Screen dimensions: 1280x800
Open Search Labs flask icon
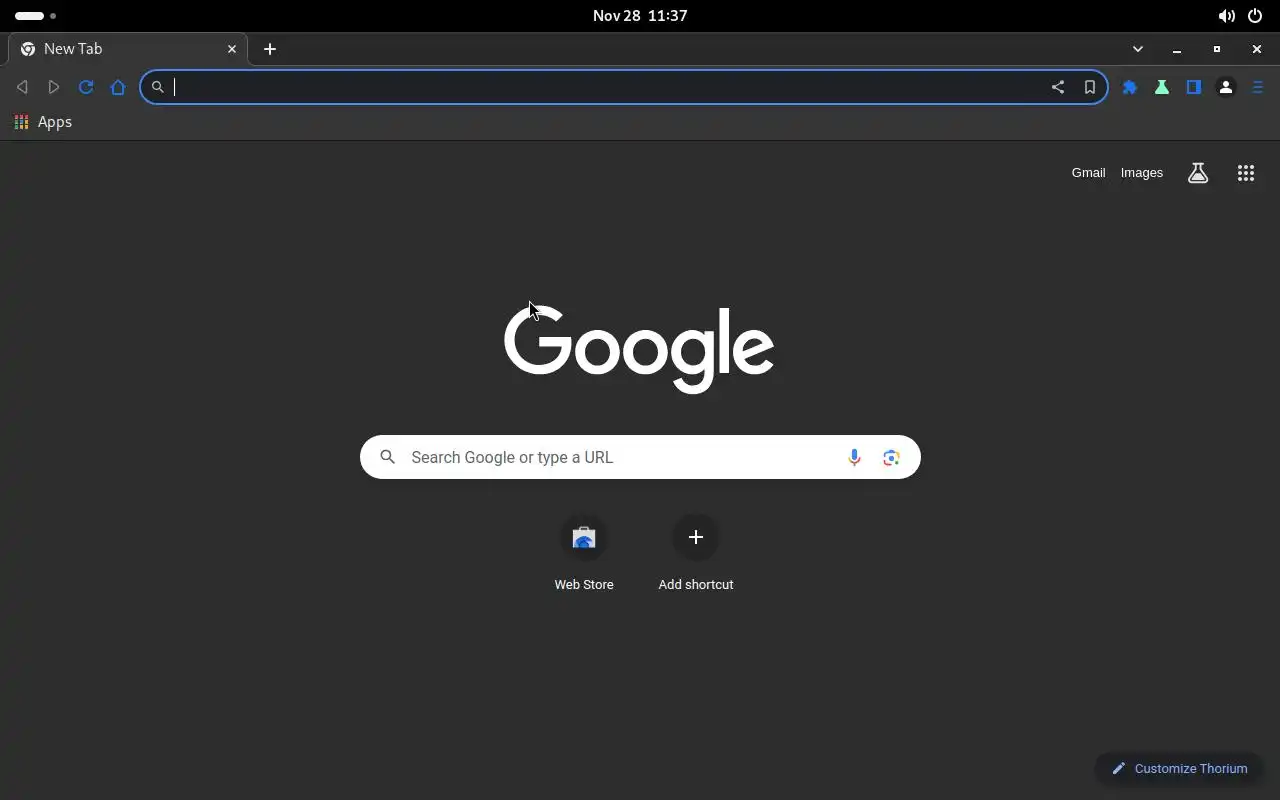coord(1198,173)
